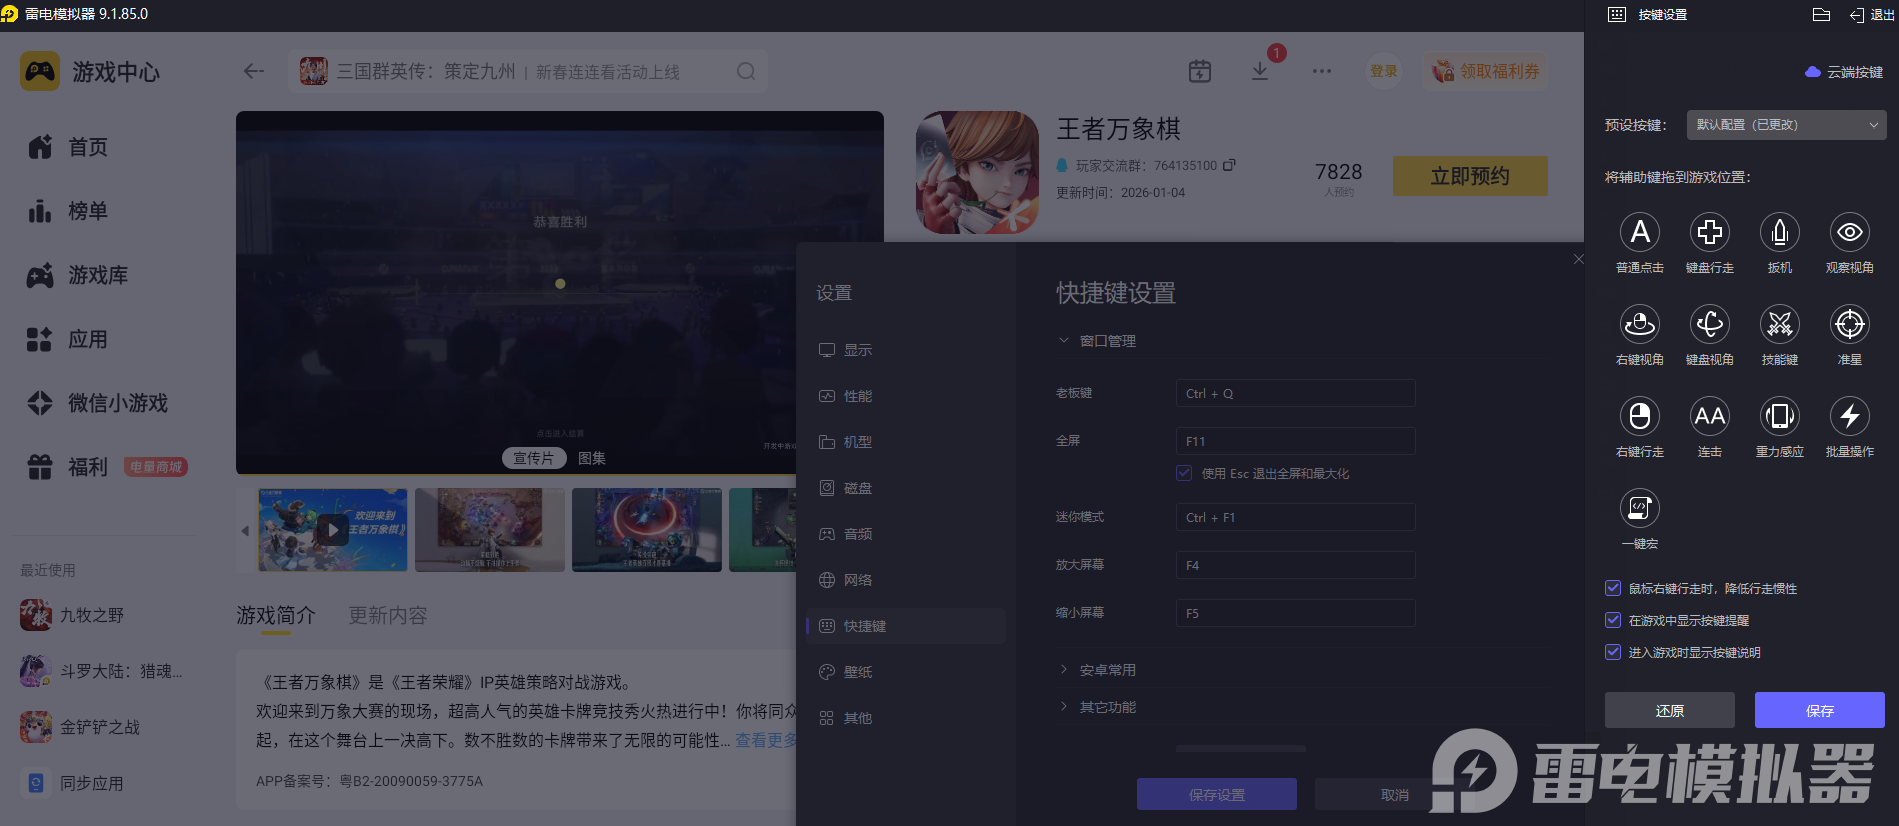The height and width of the screenshot is (826, 1899).
Task: Open 游戏库 in game center sidebar
Action: coord(78,275)
